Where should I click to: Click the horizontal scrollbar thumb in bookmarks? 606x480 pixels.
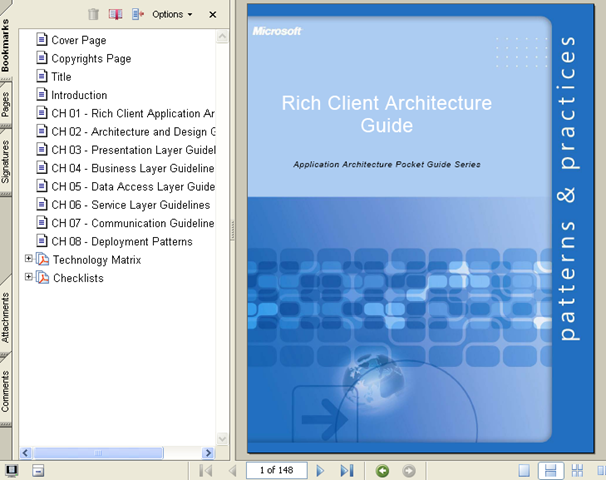tap(98, 453)
